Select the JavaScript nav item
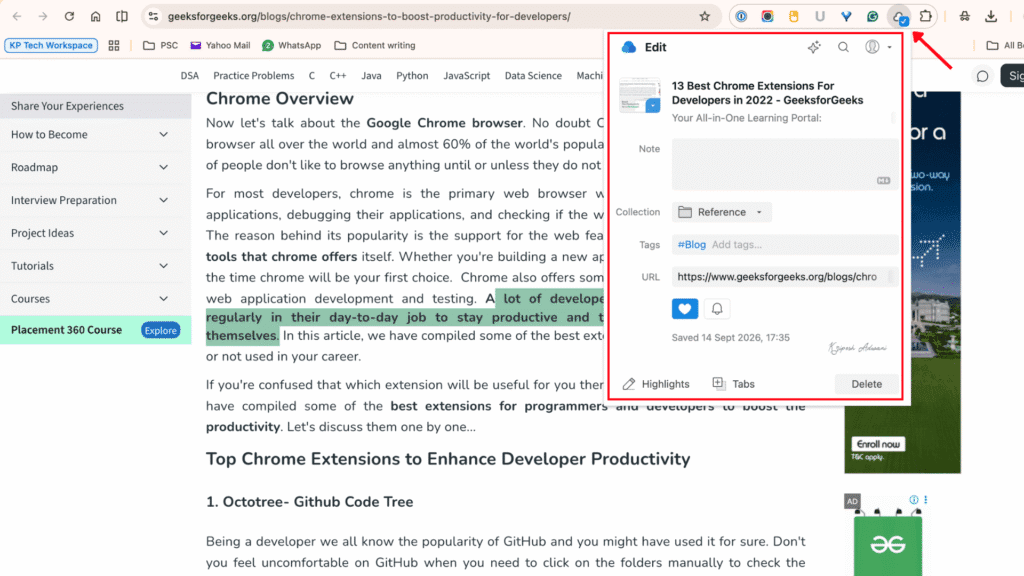The height and width of the screenshot is (576, 1024). tap(466, 76)
